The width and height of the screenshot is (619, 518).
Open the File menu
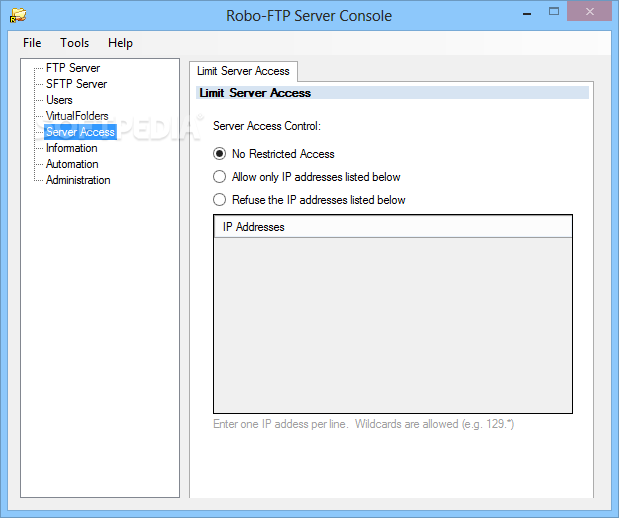tap(32, 43)
